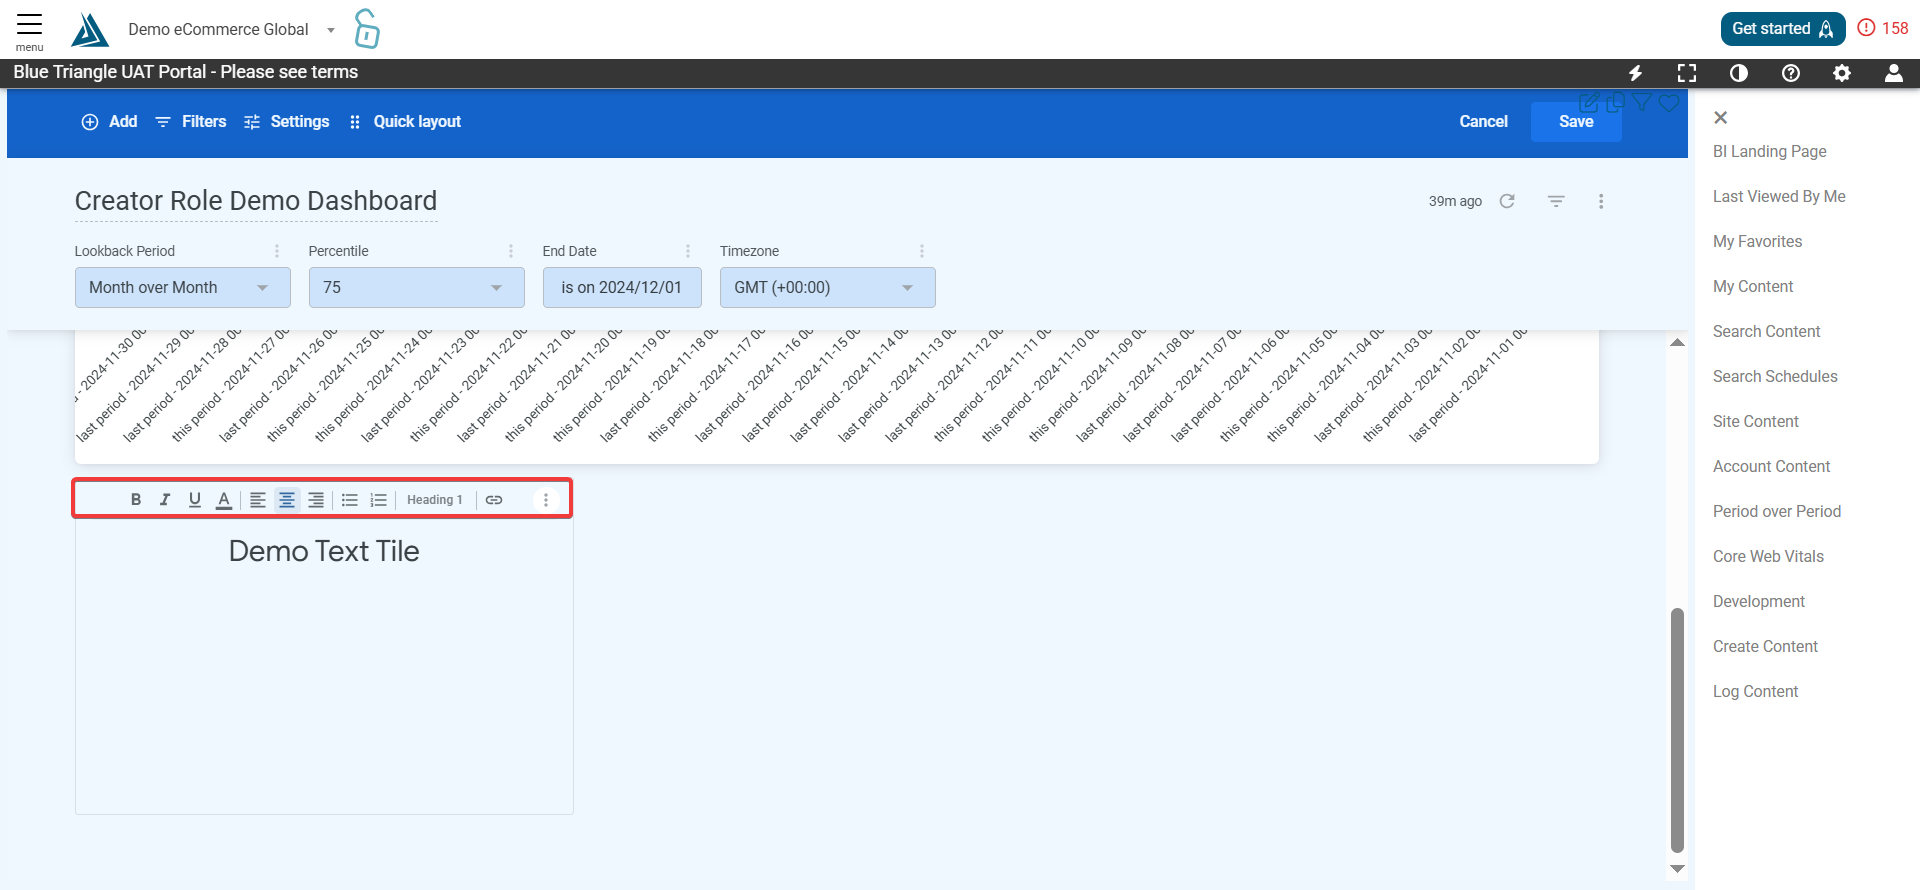Open dashboard Settings in edit toolbar
This screenshot has height=890, width=1920.
coord(287,122)
